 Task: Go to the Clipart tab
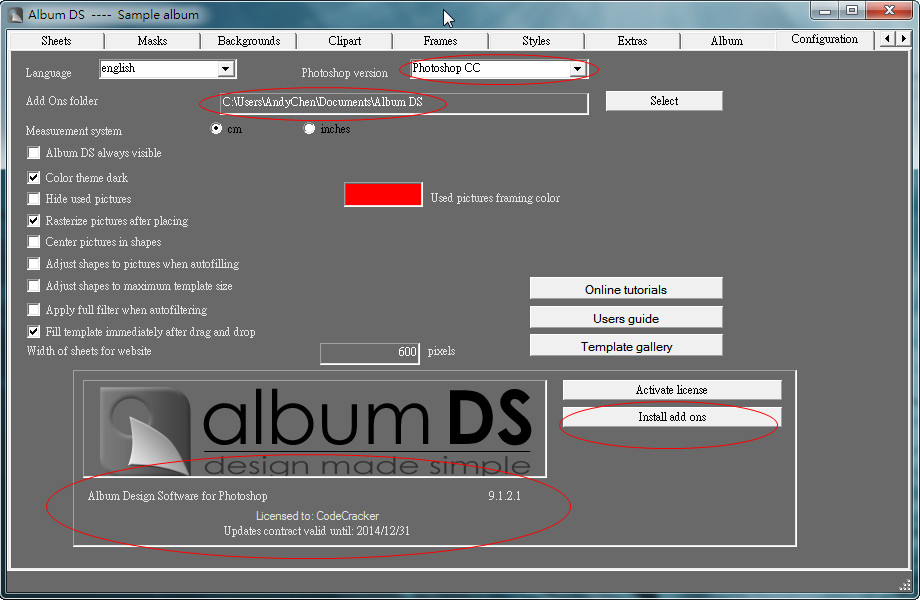[x=344, y=40]
